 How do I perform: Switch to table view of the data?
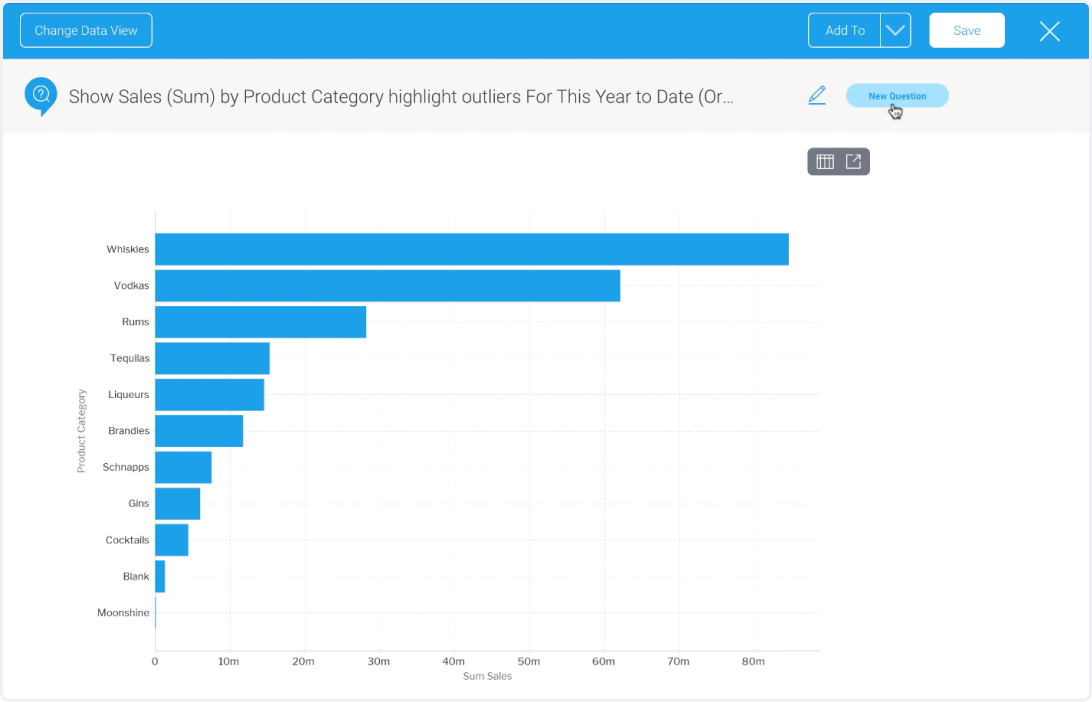click(825, 161)
